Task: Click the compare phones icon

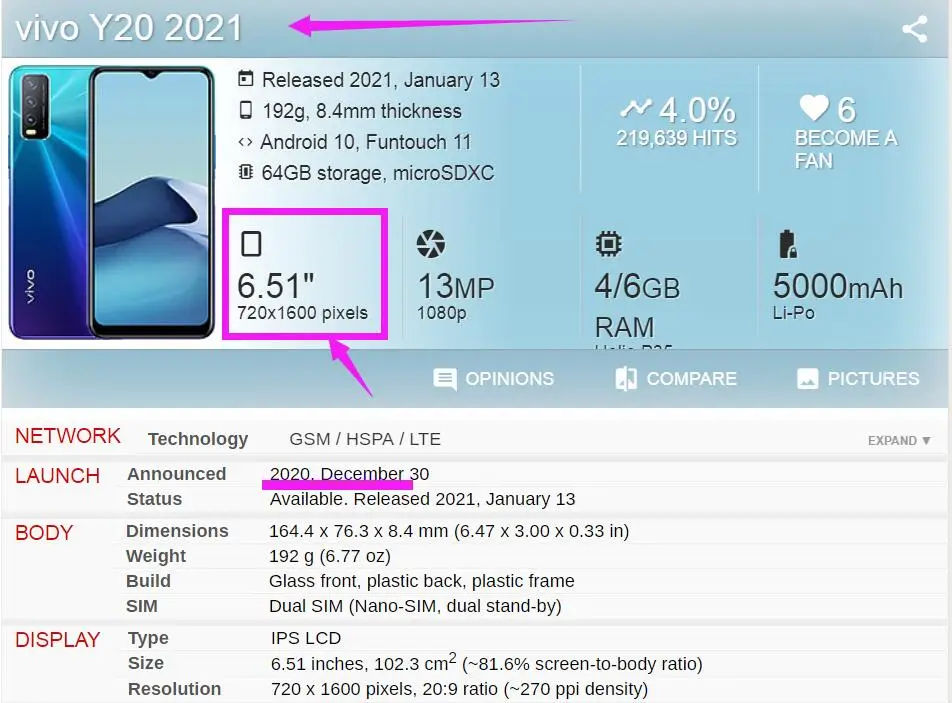Action: 626,379
